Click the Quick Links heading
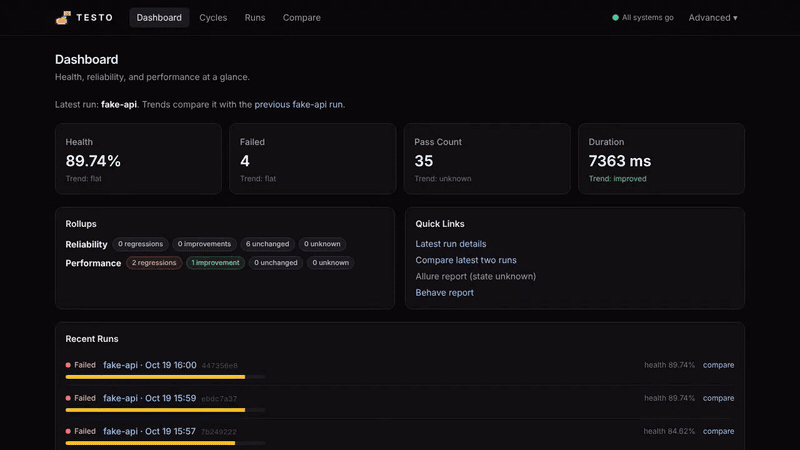 click(x=440, y=224)
